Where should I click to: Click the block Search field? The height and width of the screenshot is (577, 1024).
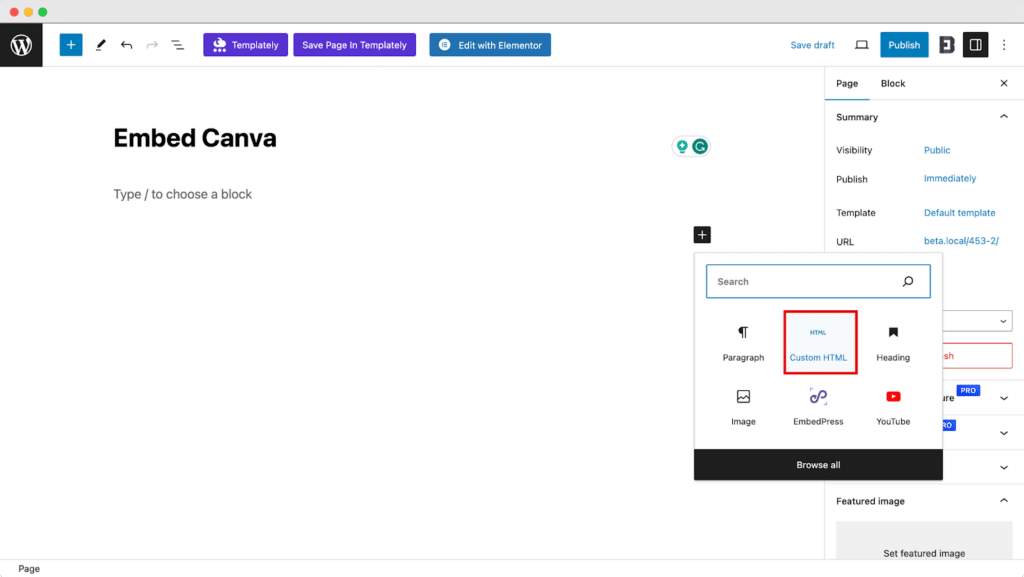[x=805, y=282]
